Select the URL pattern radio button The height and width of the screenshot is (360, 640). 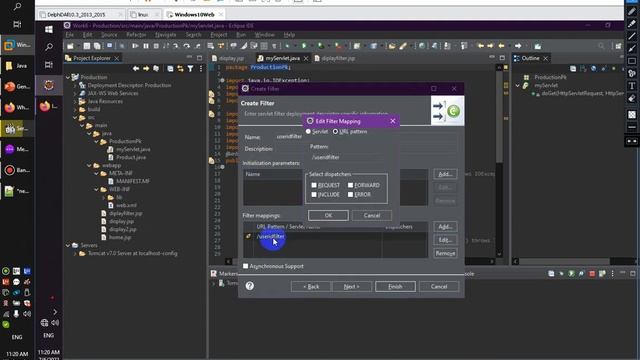[336, 131]
